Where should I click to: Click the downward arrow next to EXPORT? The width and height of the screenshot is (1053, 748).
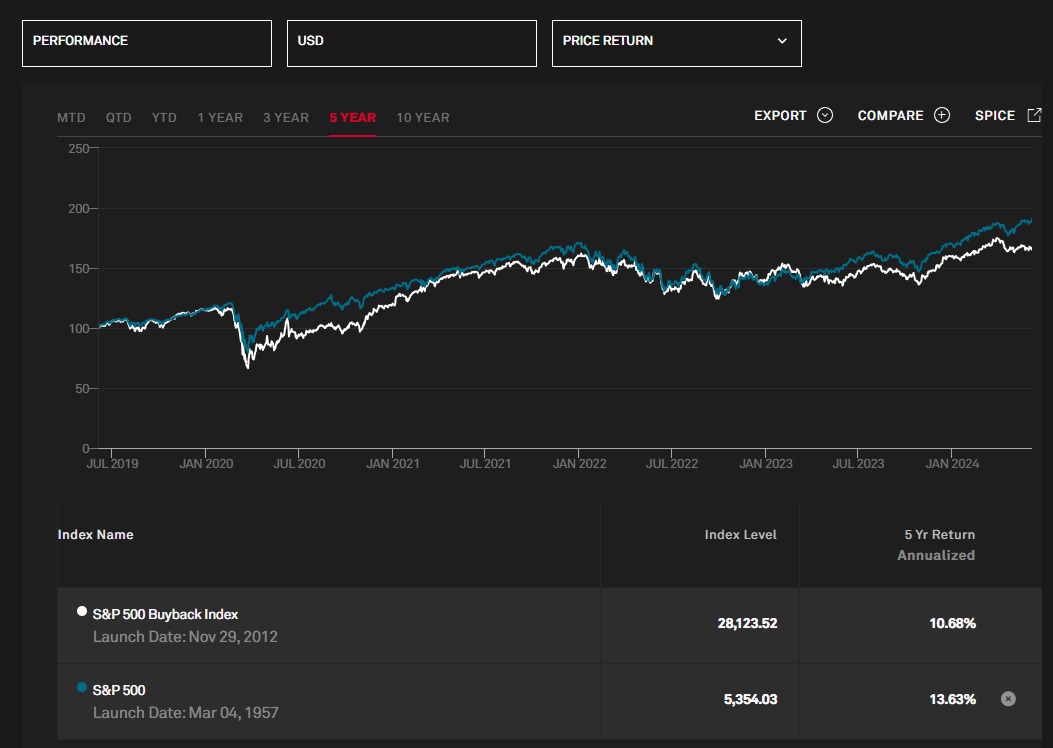click(826, 115)
